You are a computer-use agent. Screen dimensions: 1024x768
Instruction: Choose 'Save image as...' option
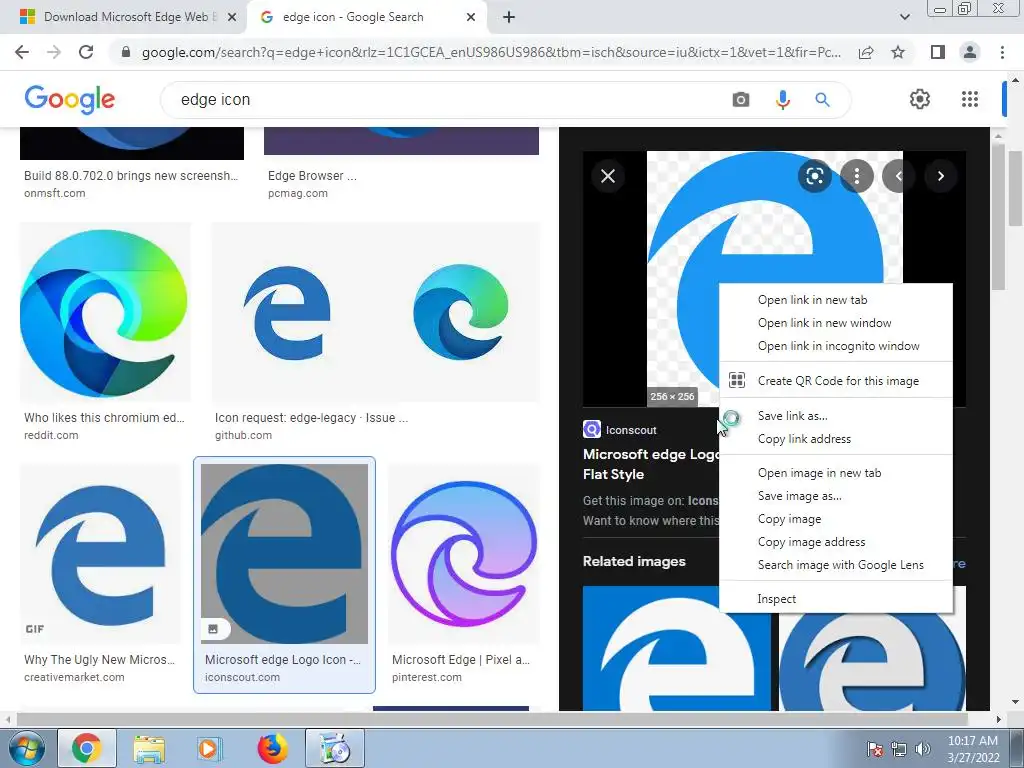pyautogui.click(x=836, y=496)
